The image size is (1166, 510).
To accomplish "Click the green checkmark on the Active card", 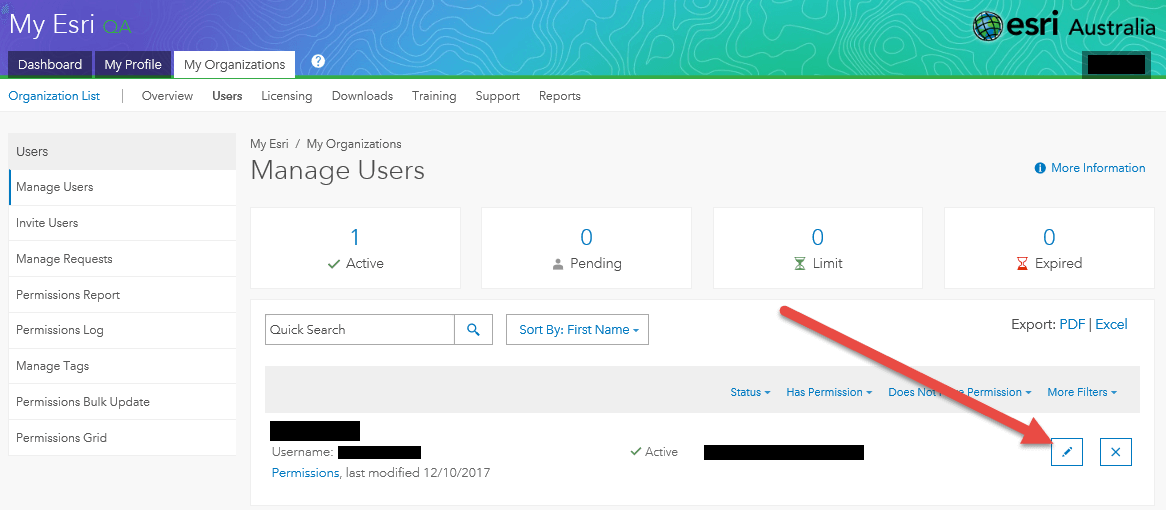I will [x=334, y=263].
